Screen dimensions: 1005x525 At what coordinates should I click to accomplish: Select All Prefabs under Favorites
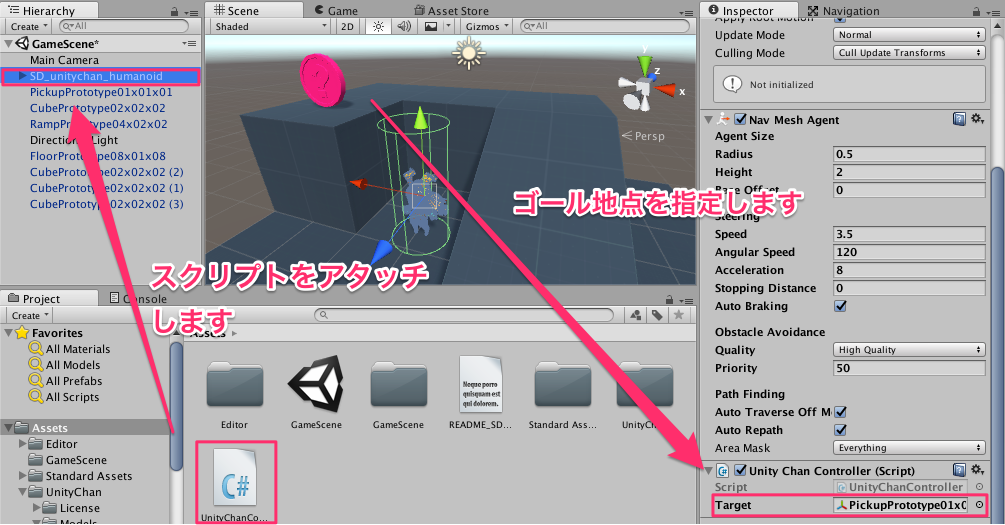(x=74, y=381)
